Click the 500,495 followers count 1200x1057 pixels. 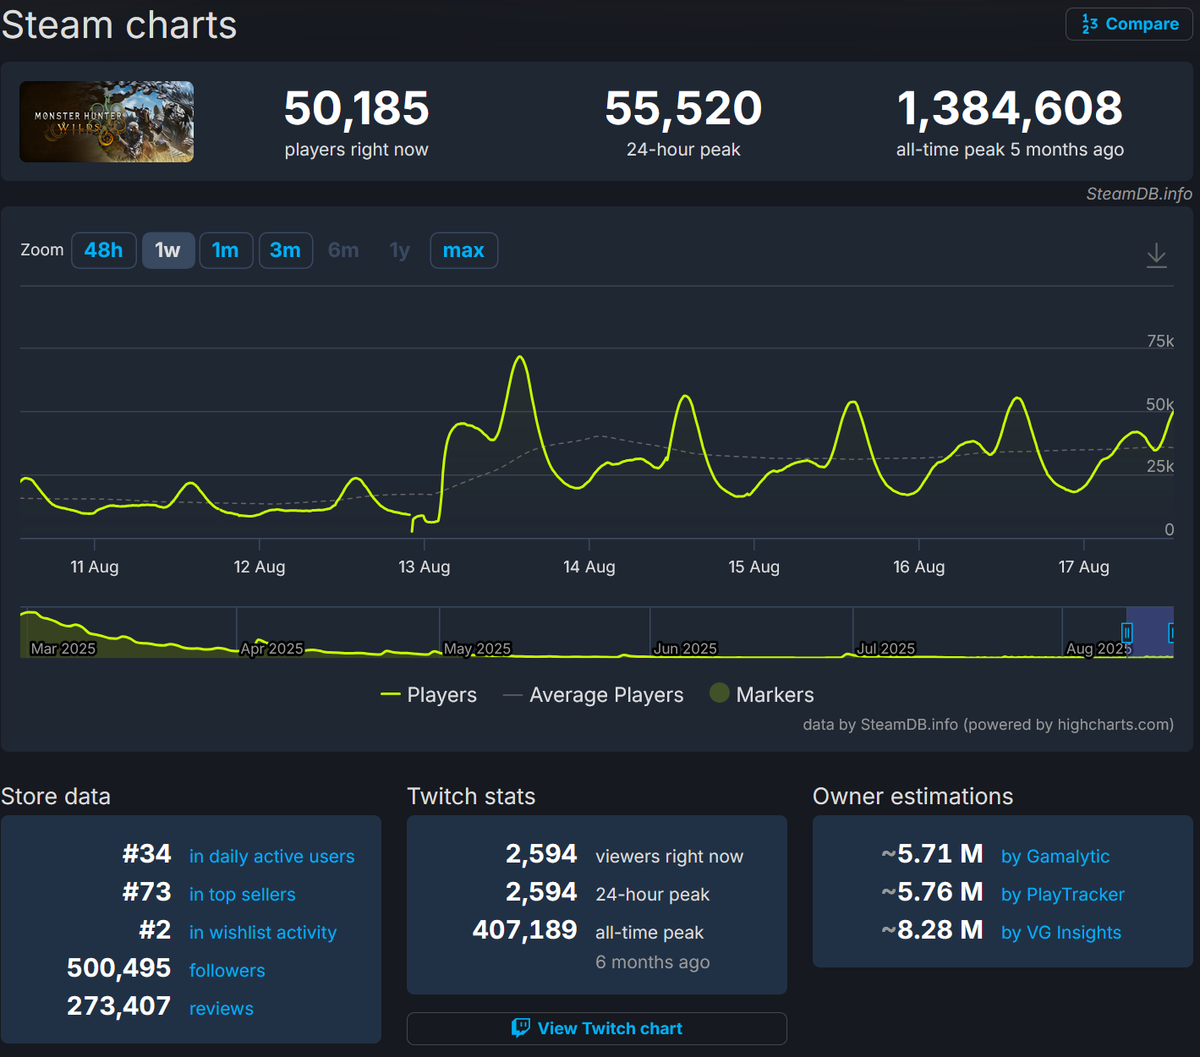click(x=119, y=969)
